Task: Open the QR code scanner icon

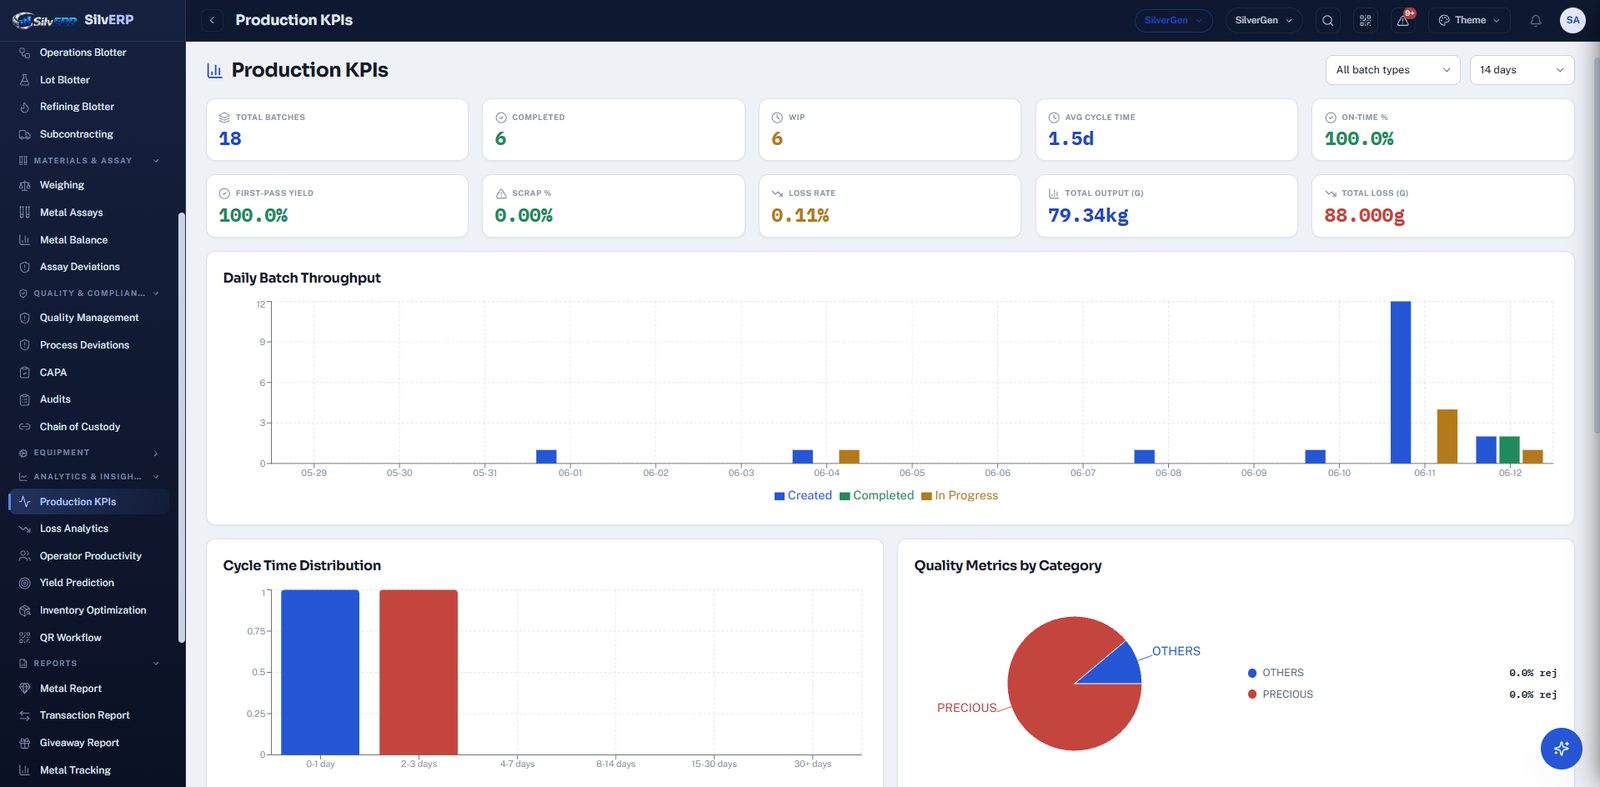Action: pos(1365,20)
